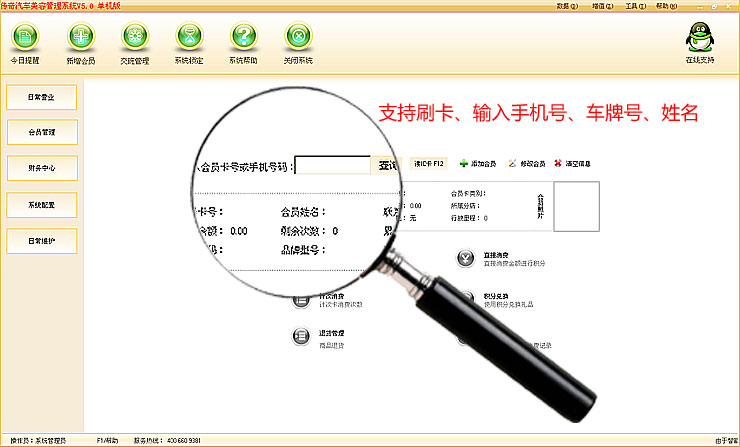Open the 帮助 menu
The height and width of the screenshot is (447, 740).
[x=666, y=6]
